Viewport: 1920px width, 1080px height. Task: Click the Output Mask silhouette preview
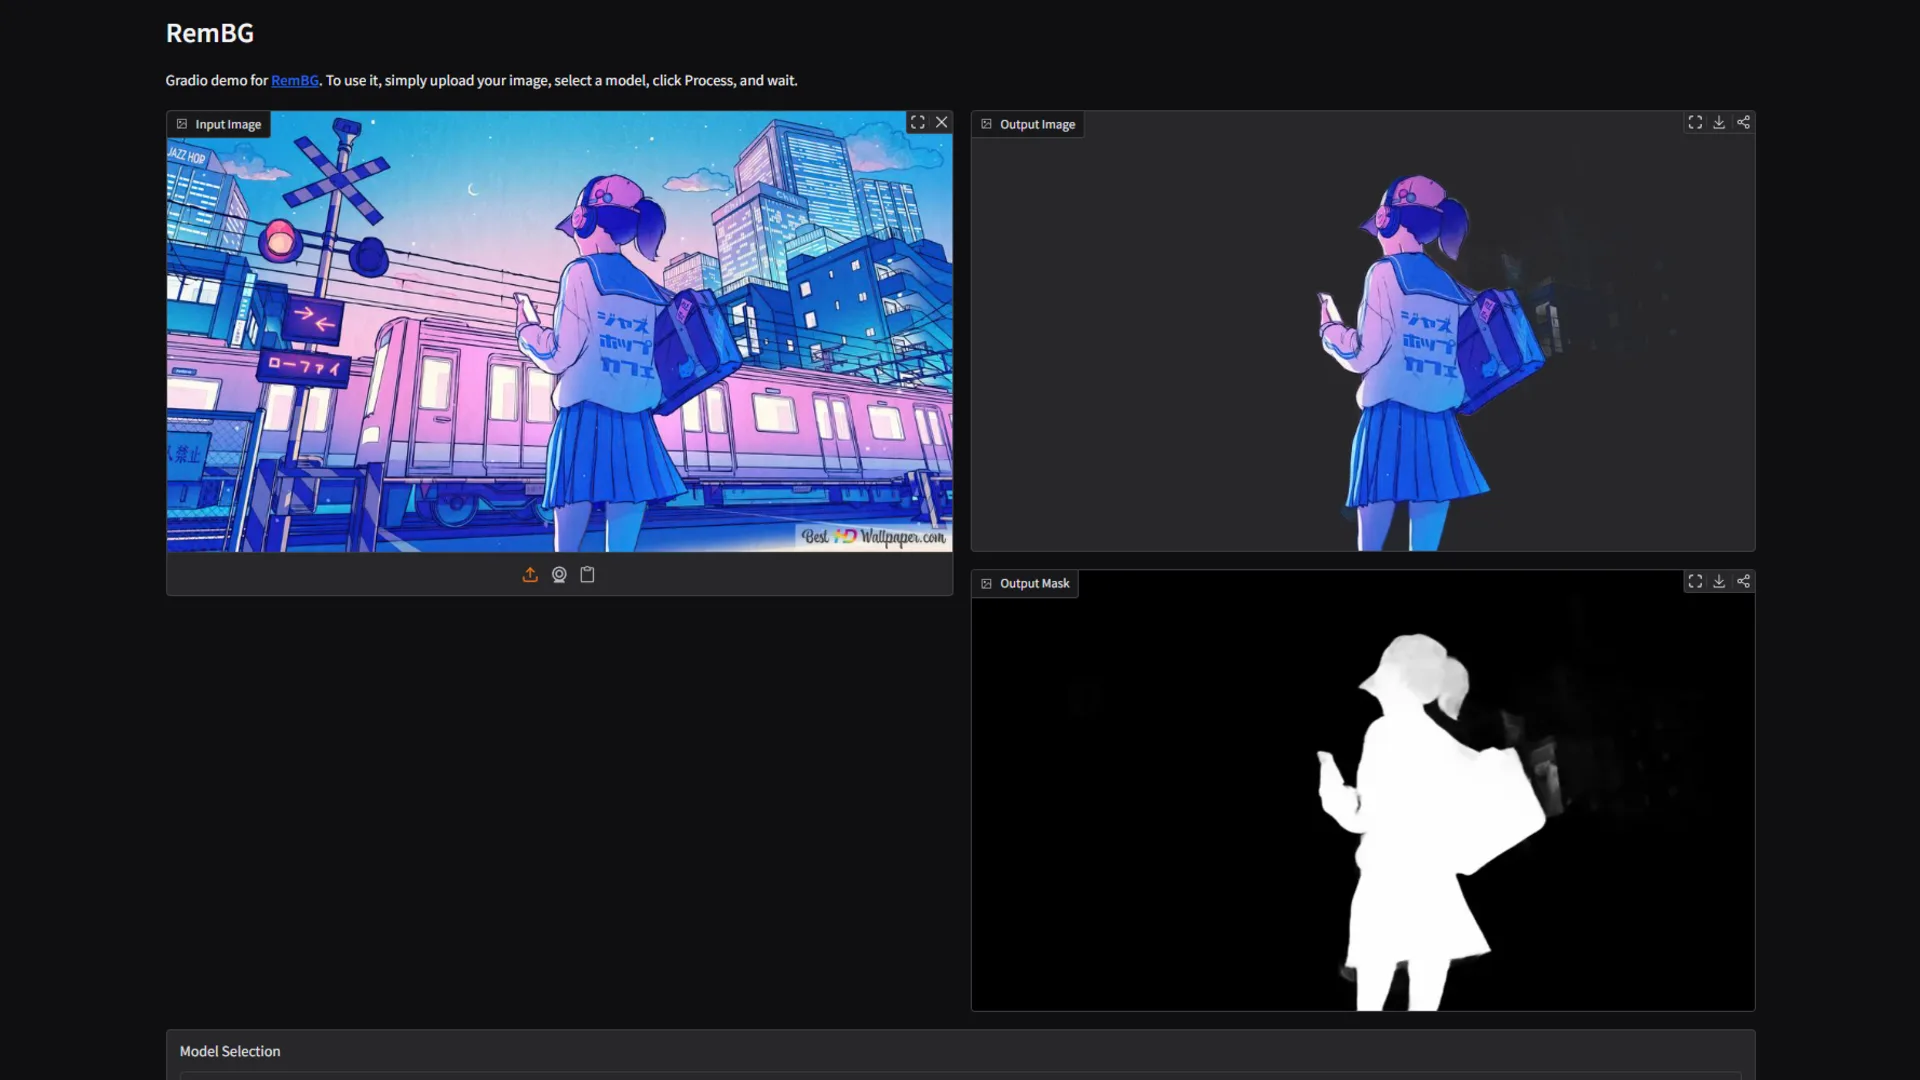tap(1363, 791)
